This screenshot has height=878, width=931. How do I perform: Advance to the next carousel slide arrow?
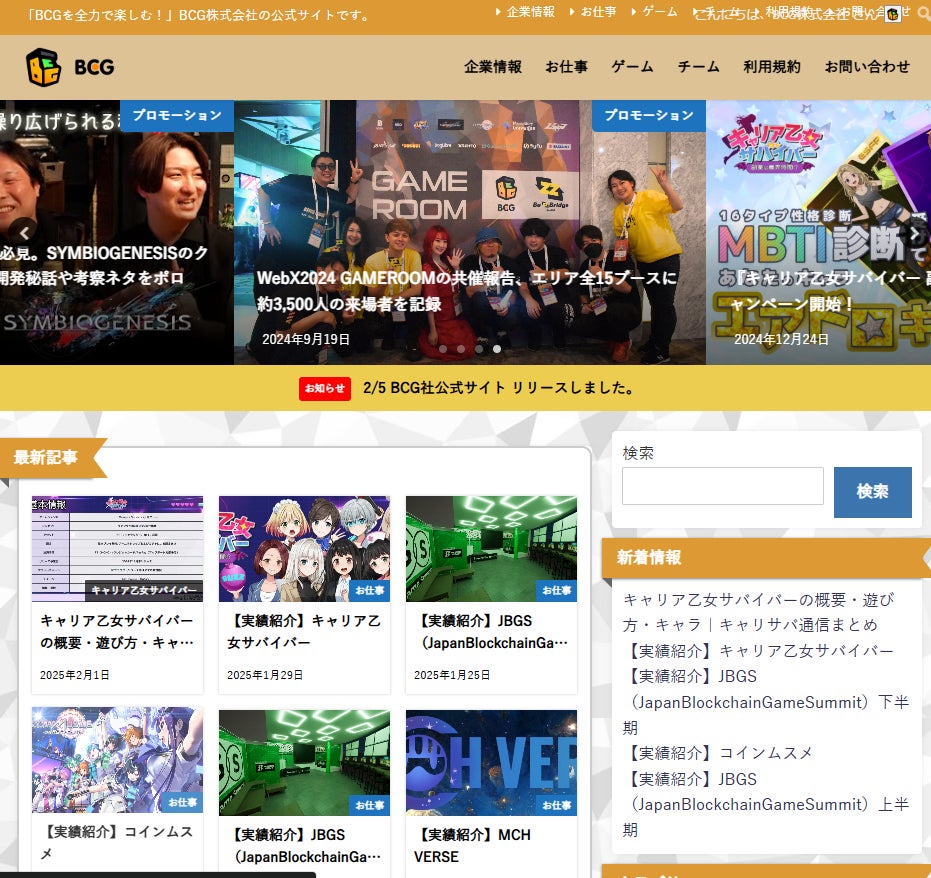[x=915, y=234]
